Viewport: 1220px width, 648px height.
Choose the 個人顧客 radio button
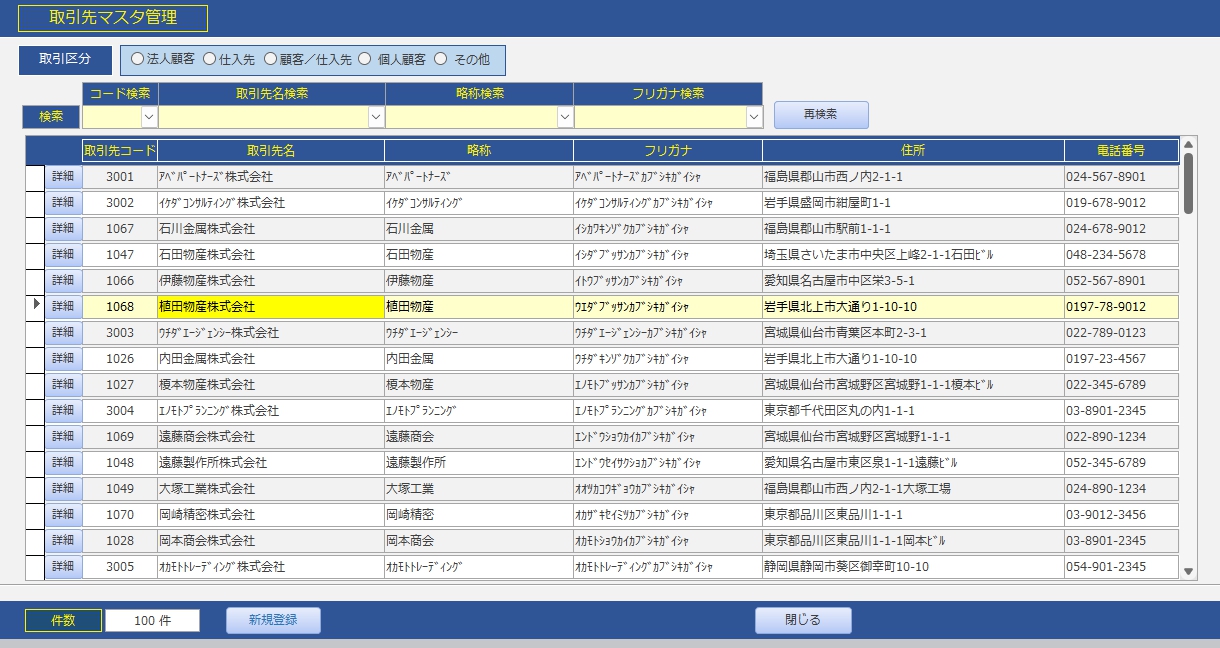(x=365, y=60)
